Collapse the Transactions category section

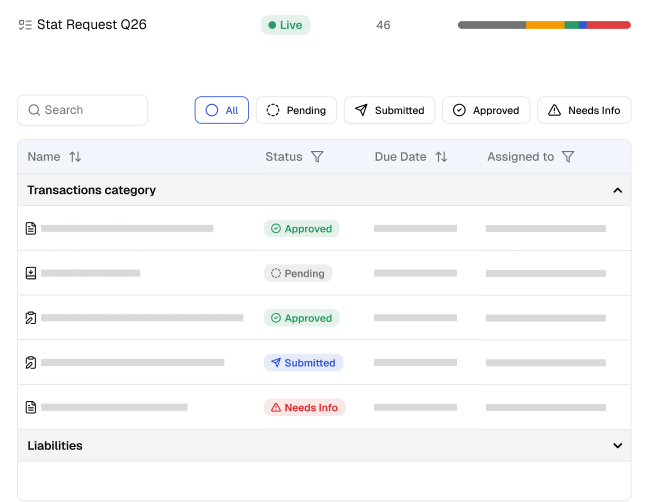pos(618,190)
